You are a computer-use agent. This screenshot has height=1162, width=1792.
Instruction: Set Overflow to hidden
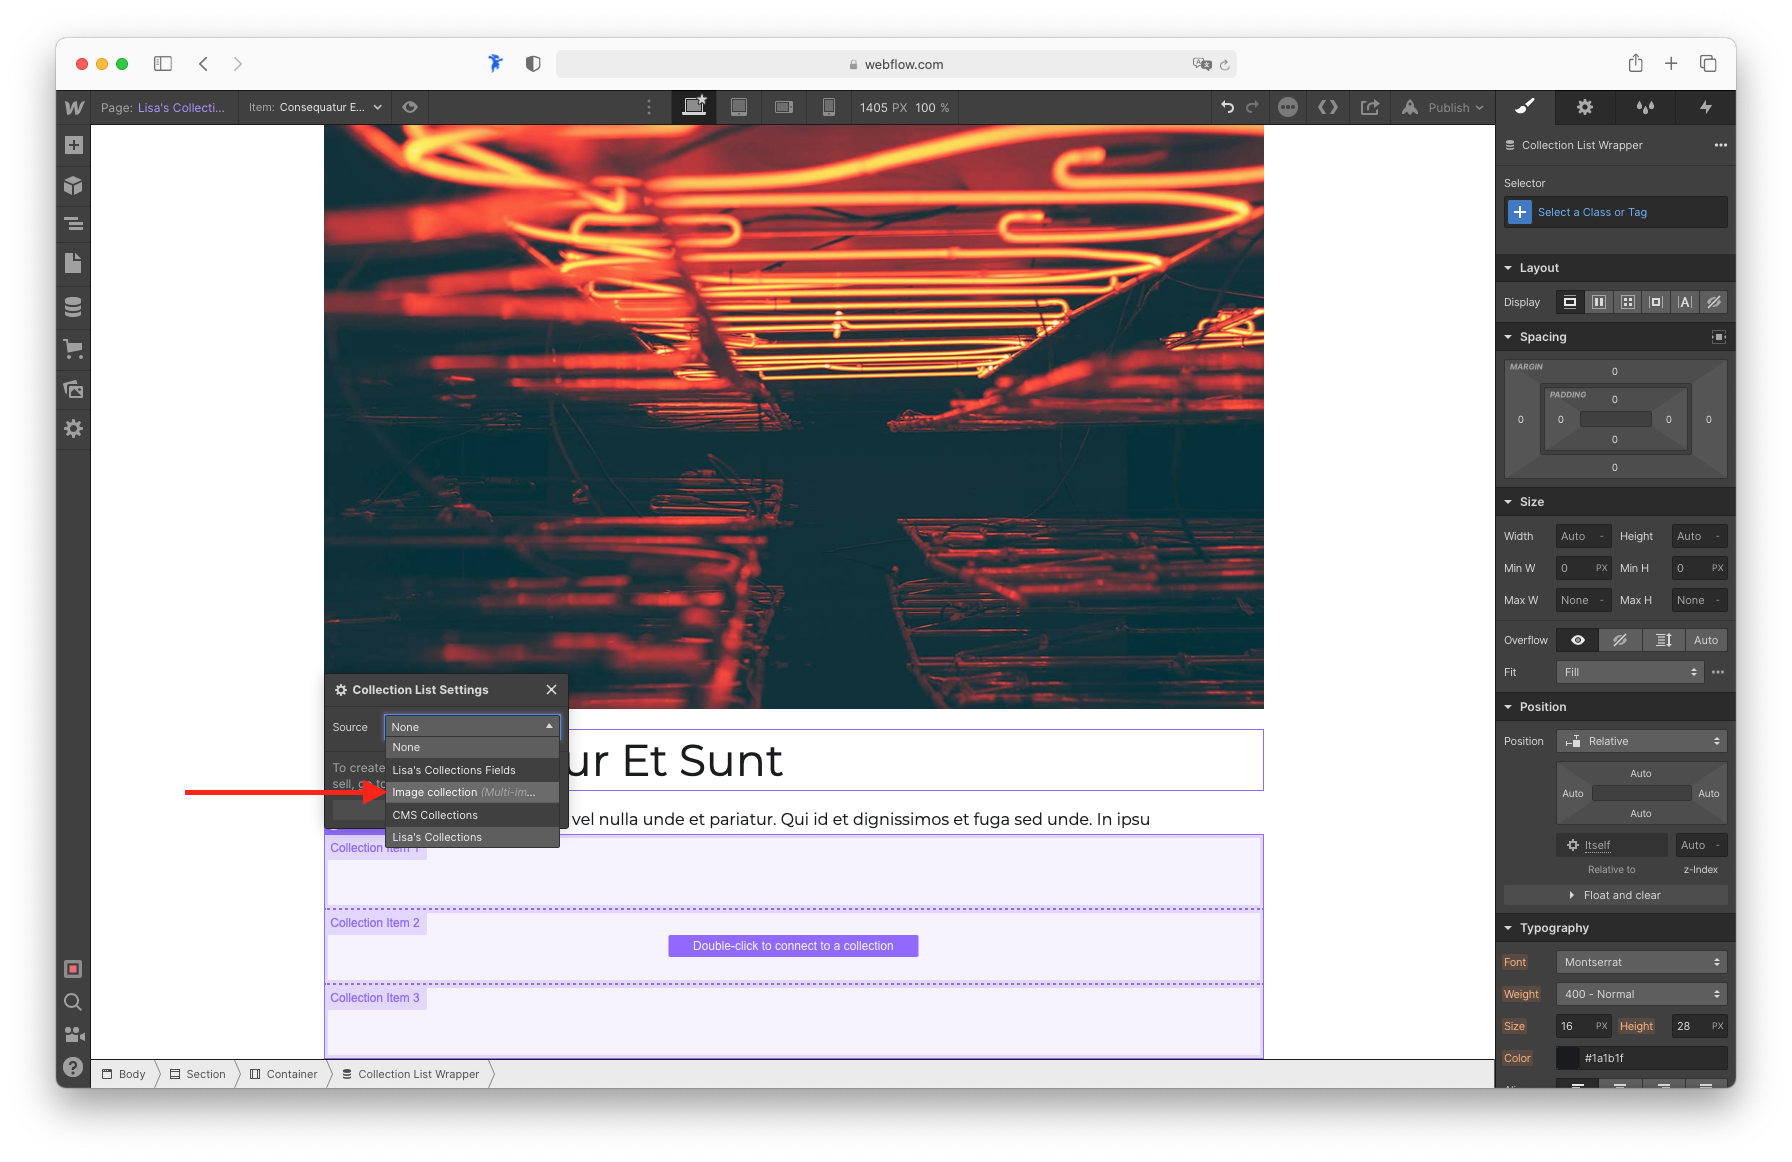pyautogui.click(x=1620, y=639)
